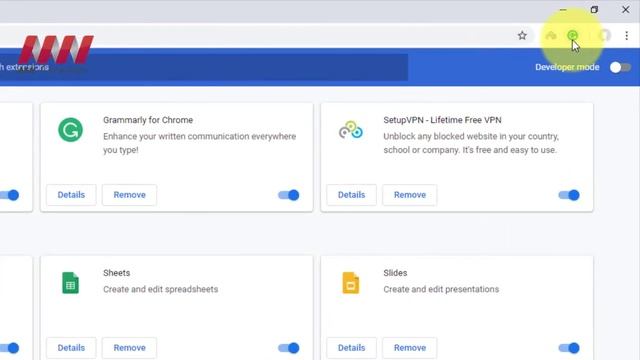View Details for Slides

(351, 348)
